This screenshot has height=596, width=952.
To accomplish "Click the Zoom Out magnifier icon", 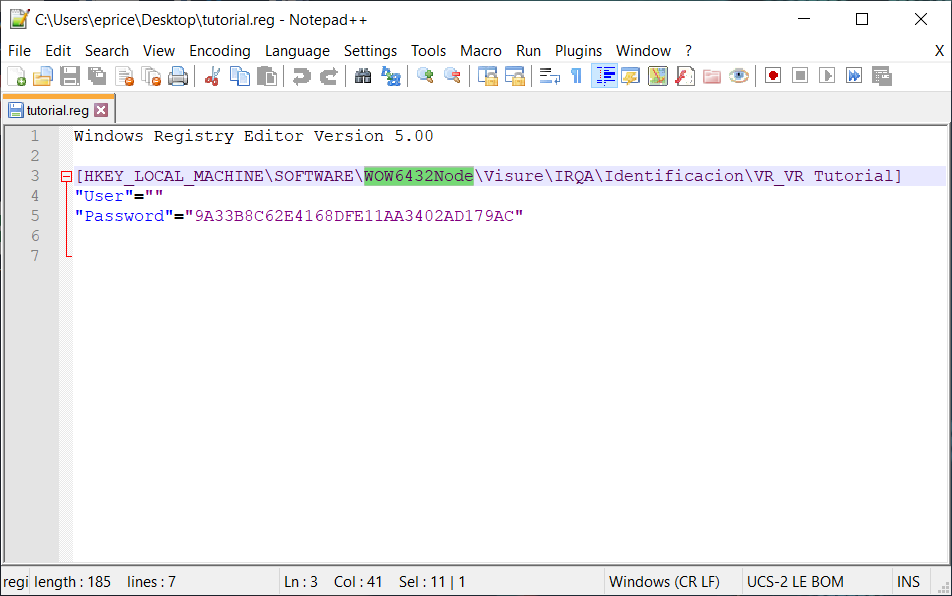I will 452,76.
